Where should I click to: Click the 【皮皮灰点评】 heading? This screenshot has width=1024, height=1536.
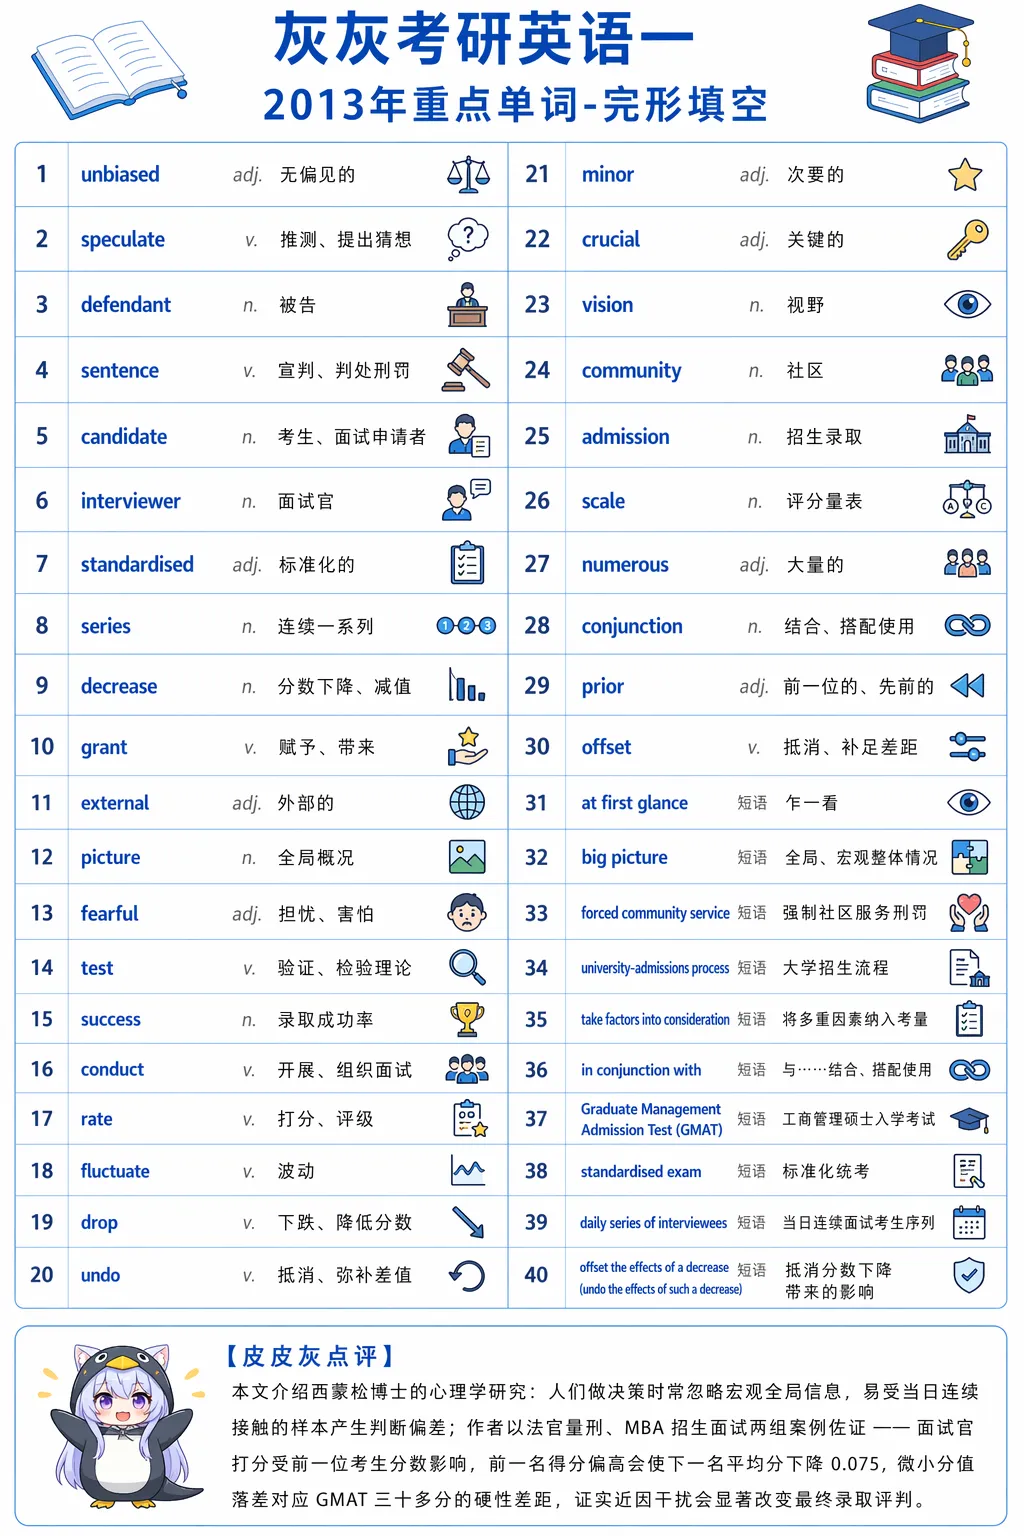coord(310,1356)
